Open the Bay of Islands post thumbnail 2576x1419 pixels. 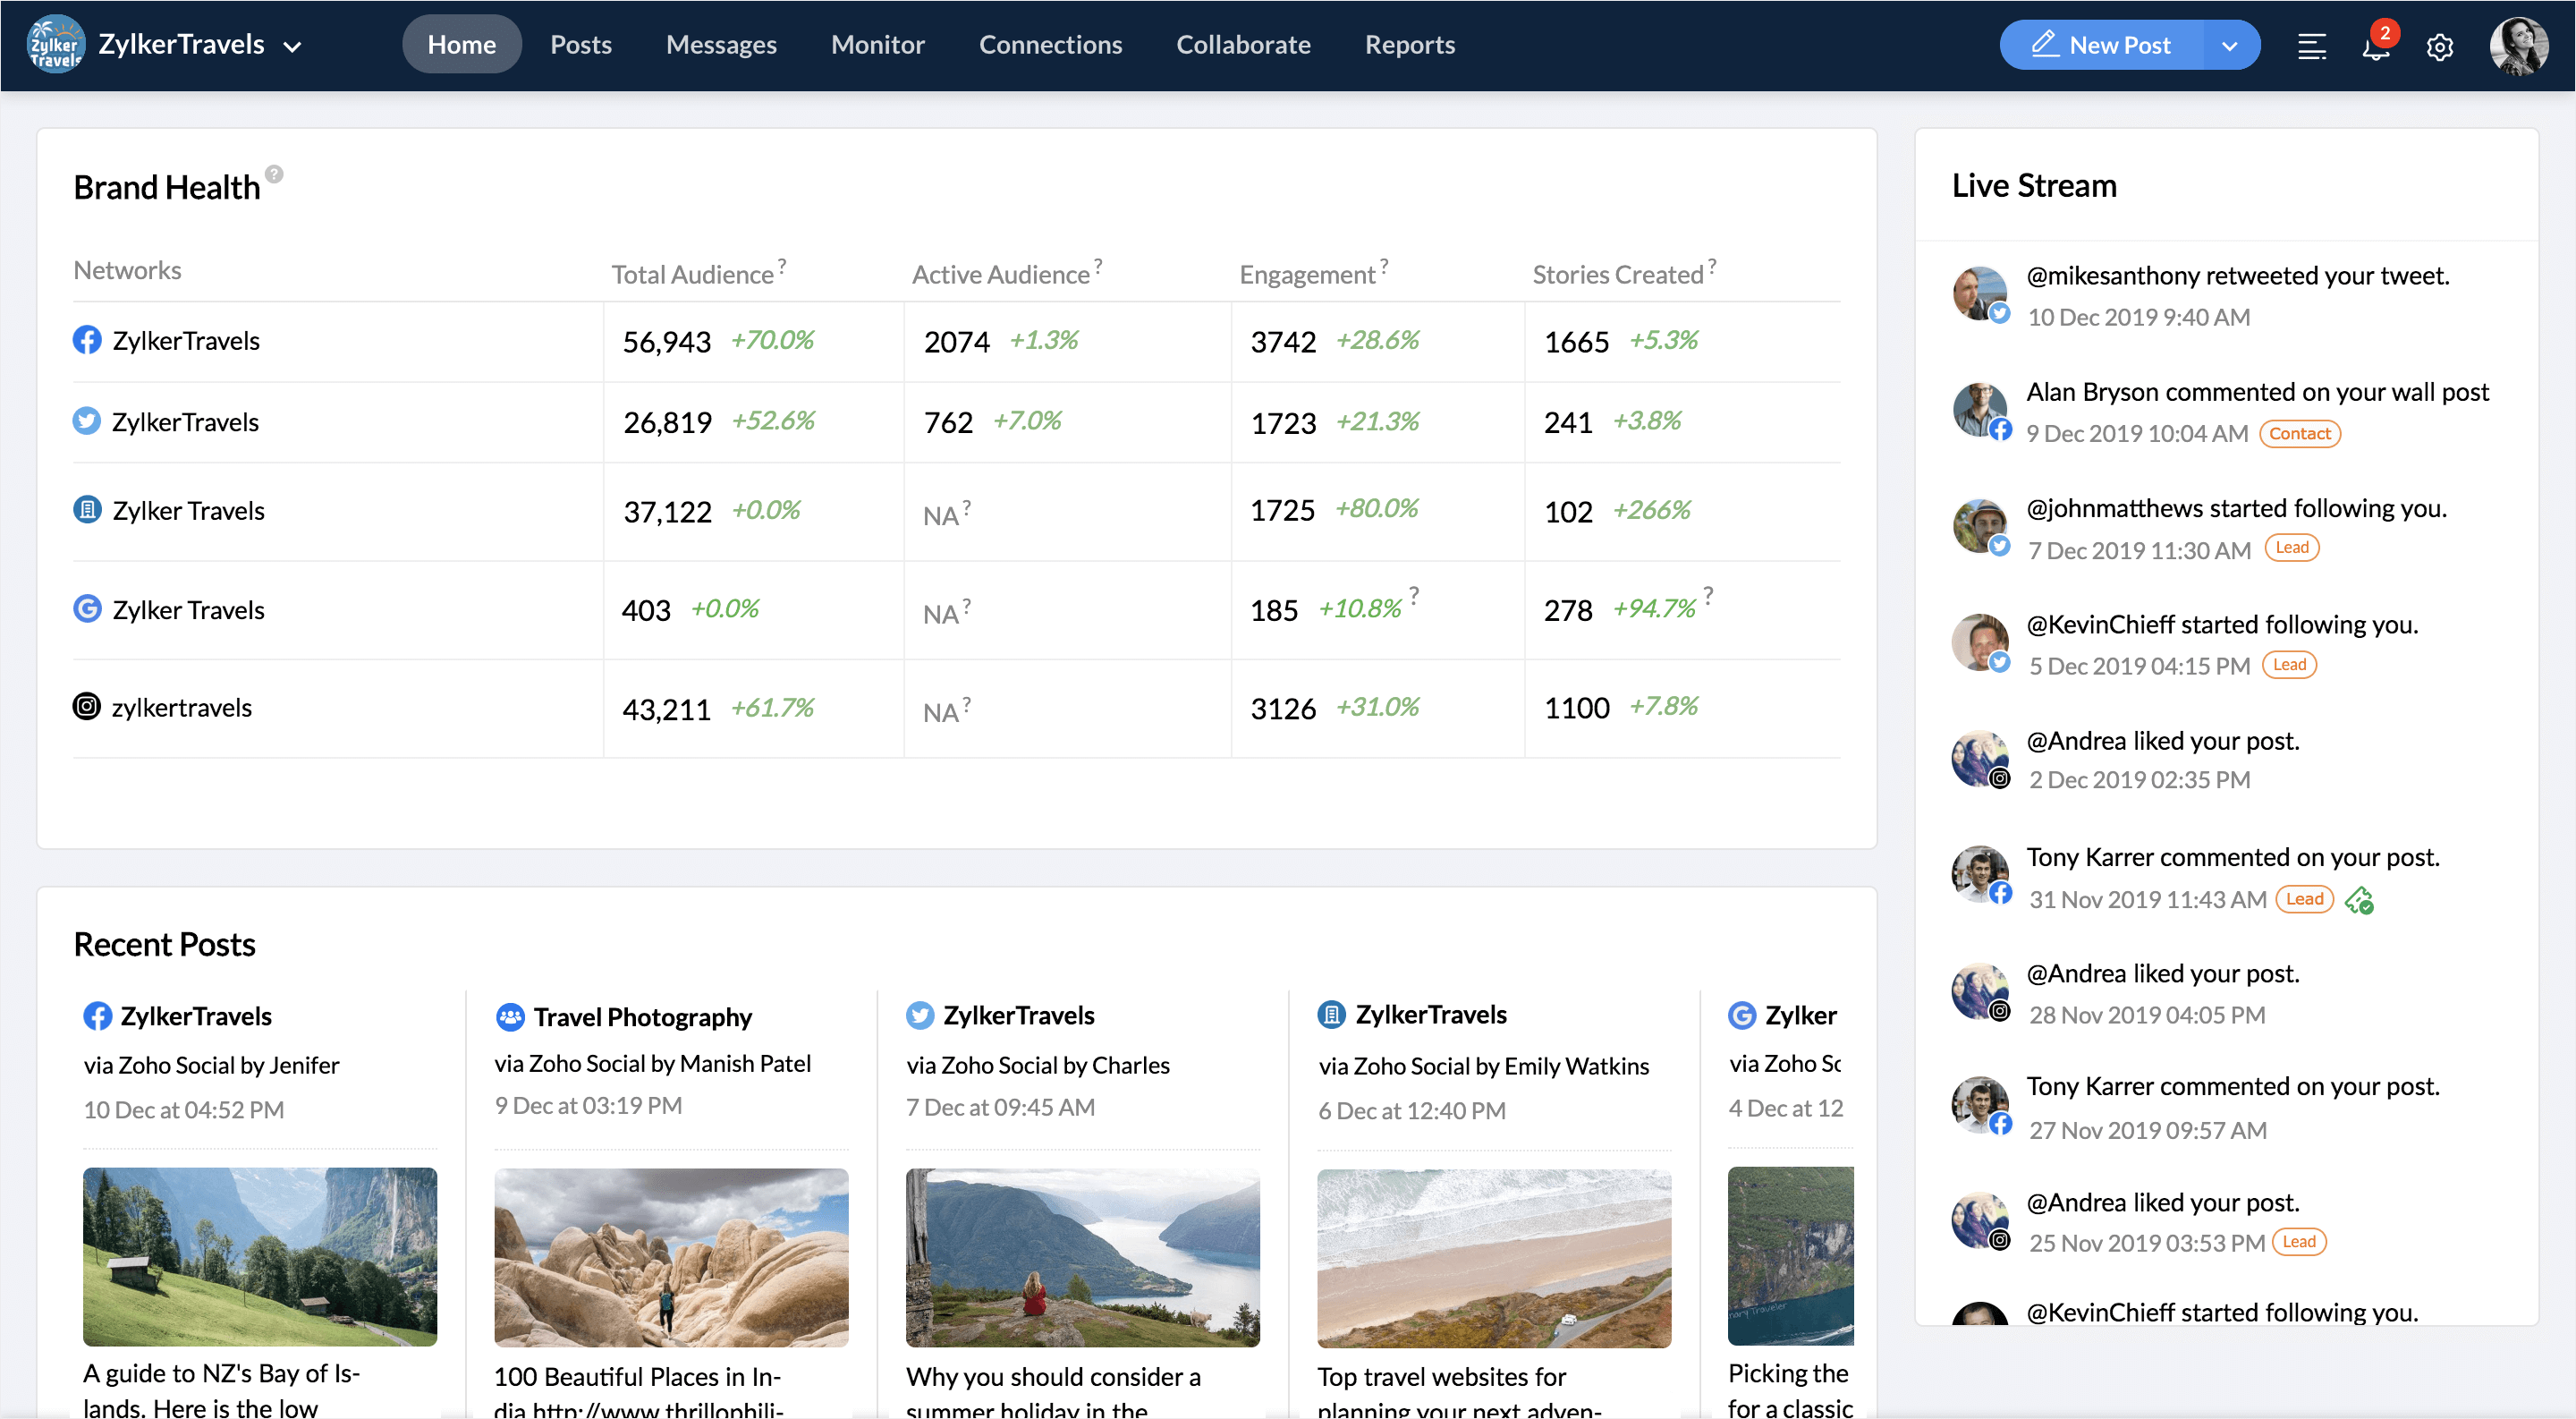(260, 1256)
